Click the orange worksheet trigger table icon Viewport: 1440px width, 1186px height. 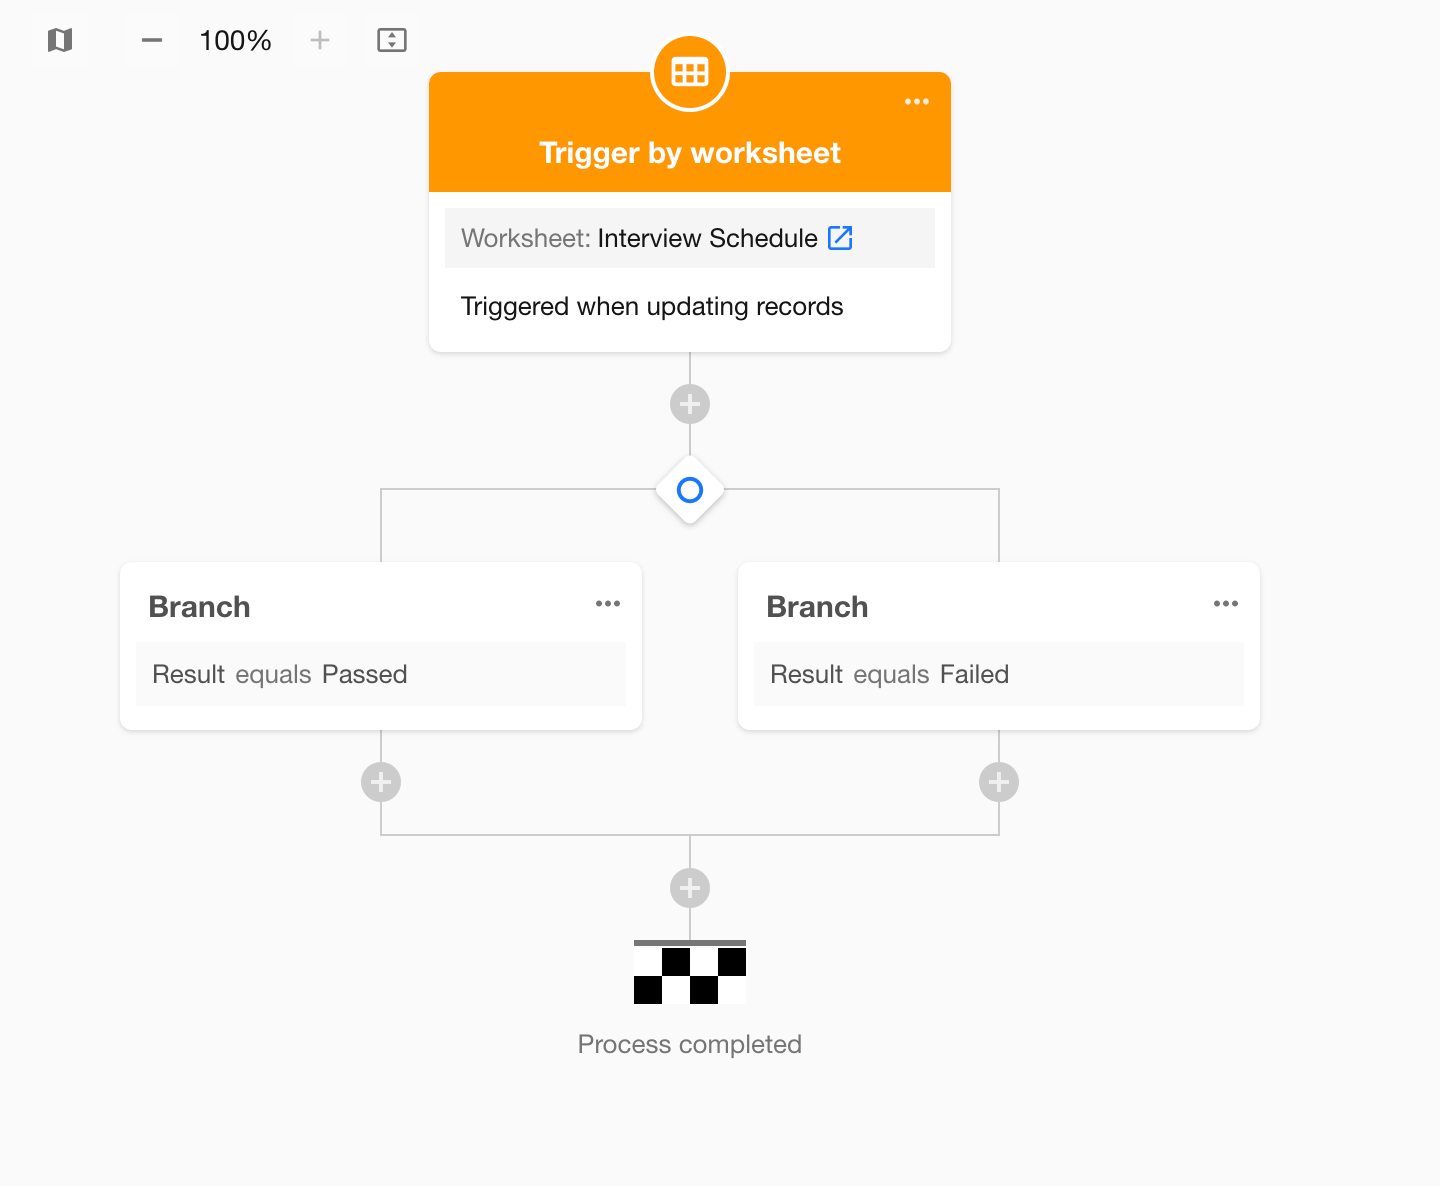[x=690, y=72]
